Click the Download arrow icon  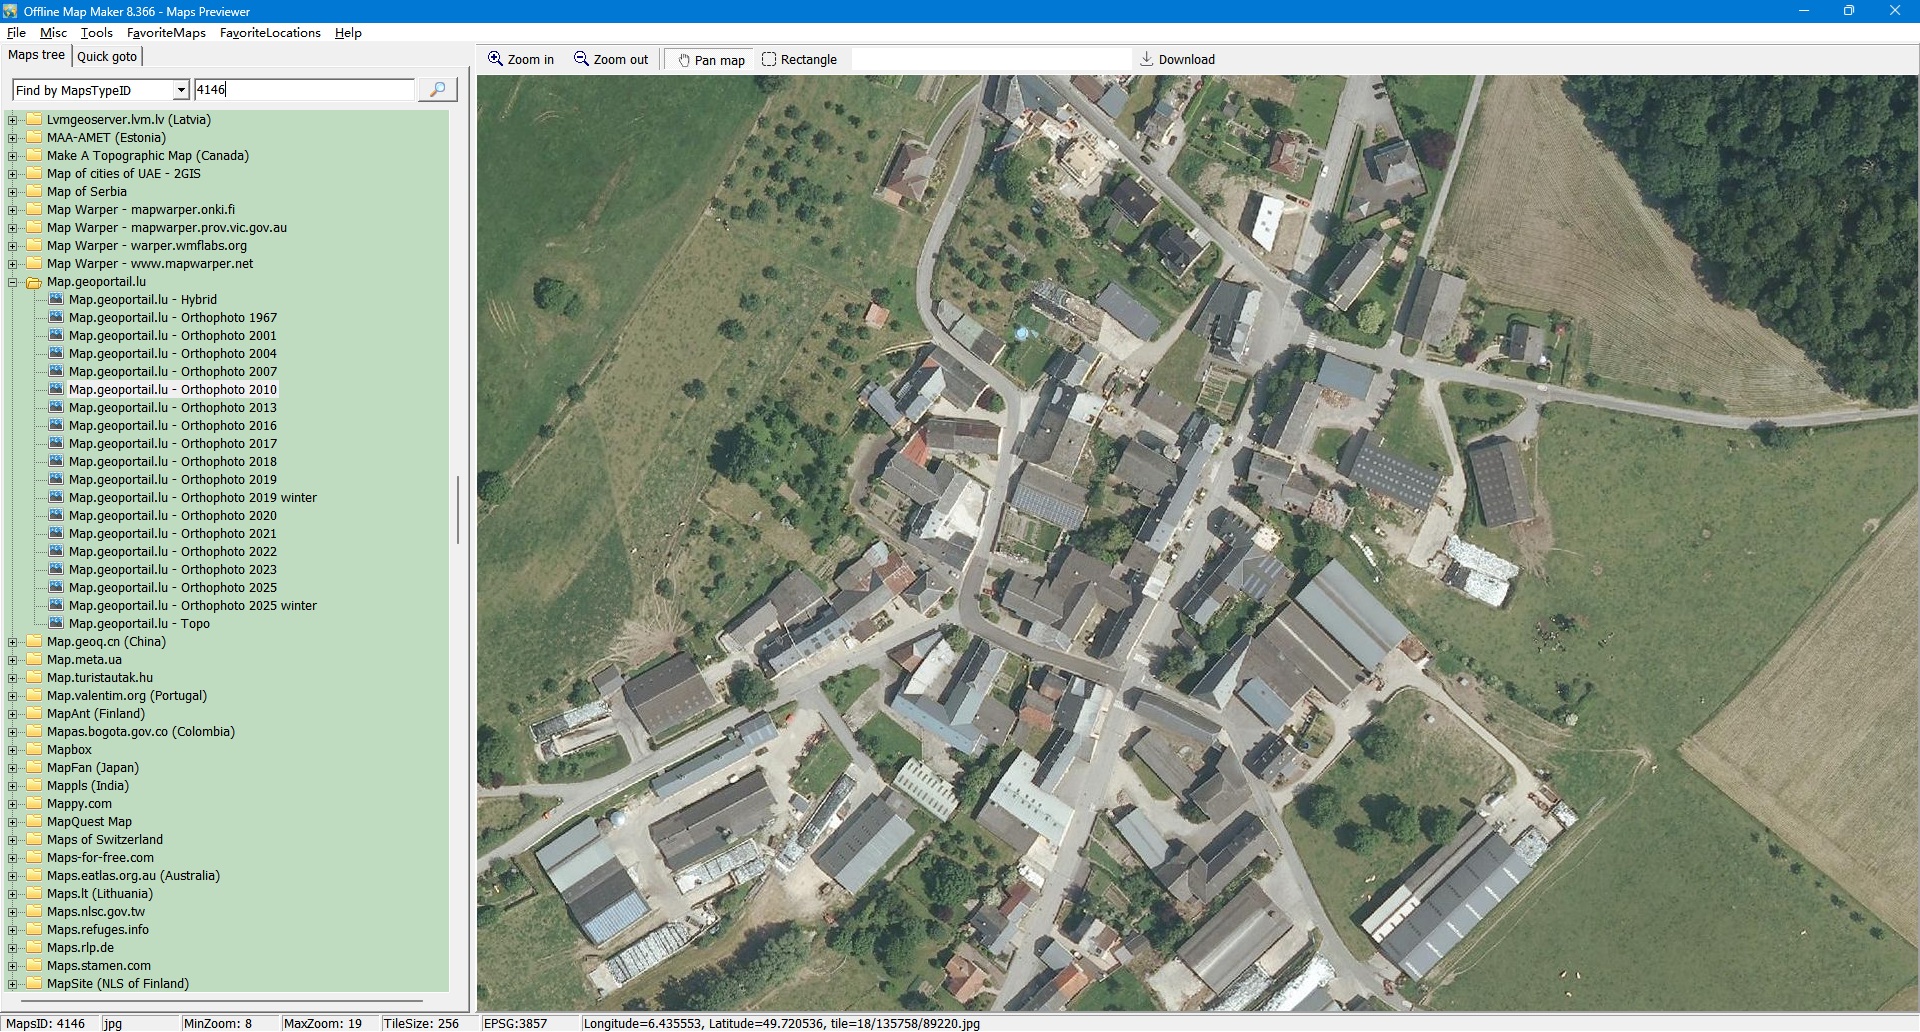[1147, 59]
